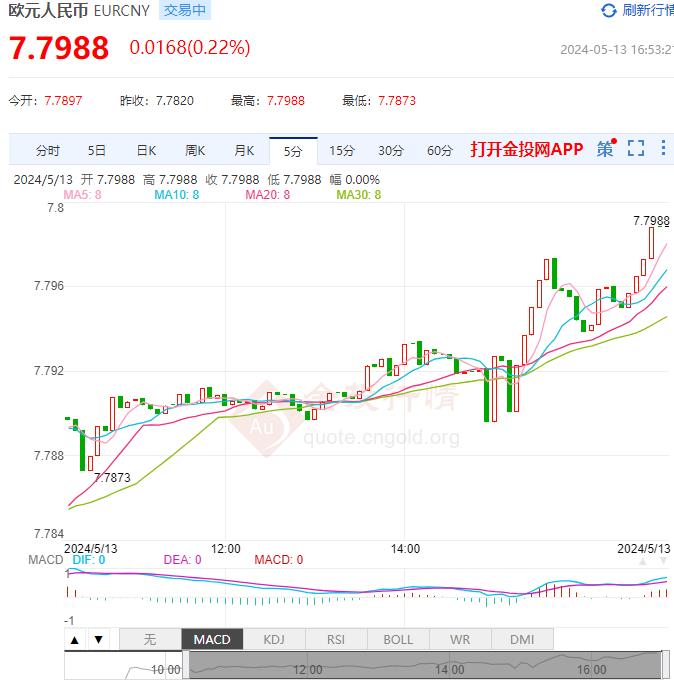The height and width of the screenshot is (687, 674).
Task: Select the 日K daily candlestick tab
Action: coord(145,151)
